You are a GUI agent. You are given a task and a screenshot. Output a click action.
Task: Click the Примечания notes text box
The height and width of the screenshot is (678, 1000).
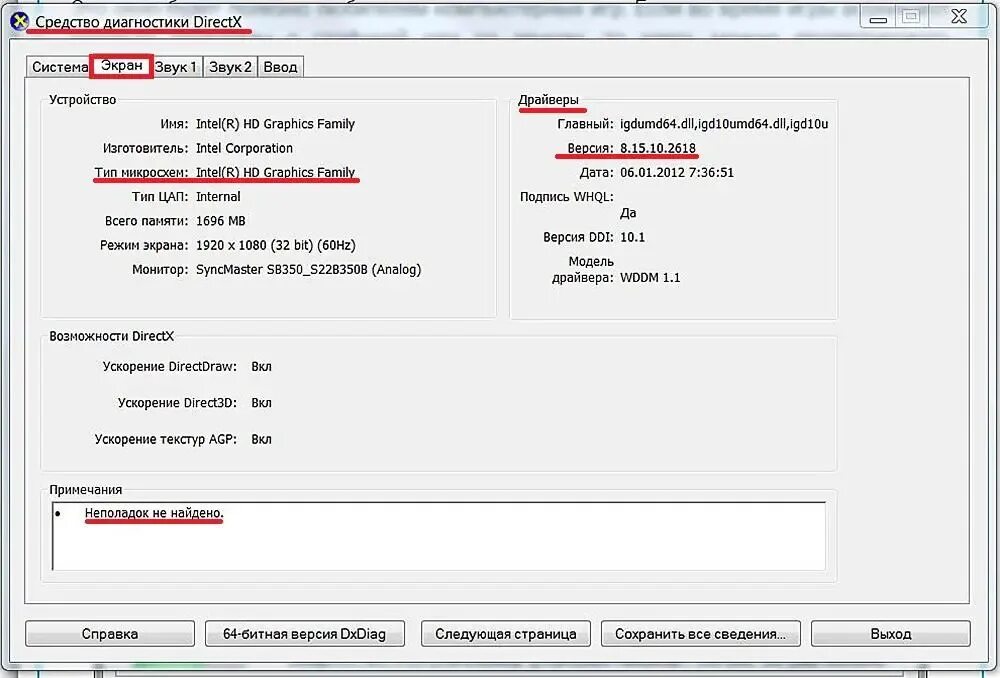(439, 536)
